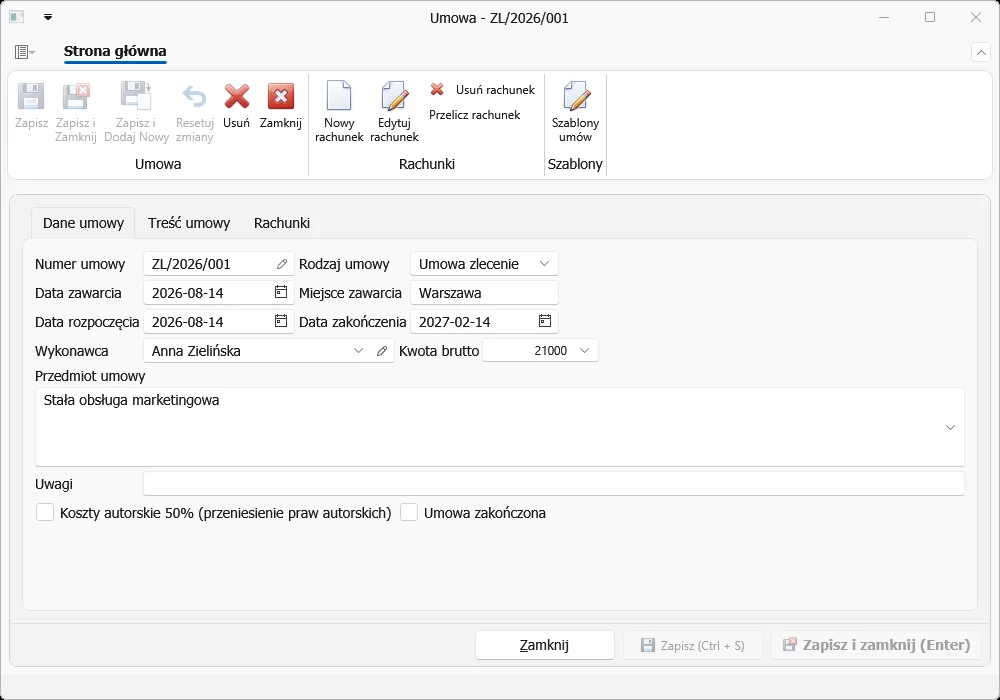This screenshot has width=1000, height=700.
Task: Click the pencil icon beside Numer umowy
Action: point(282,264)
